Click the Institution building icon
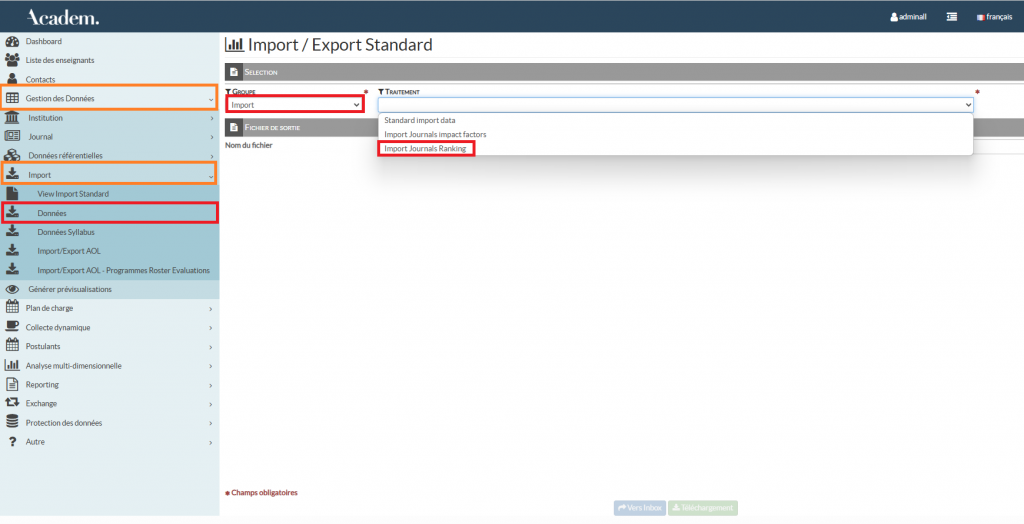This screenshot has width=1024, height=524. [12, 117]
